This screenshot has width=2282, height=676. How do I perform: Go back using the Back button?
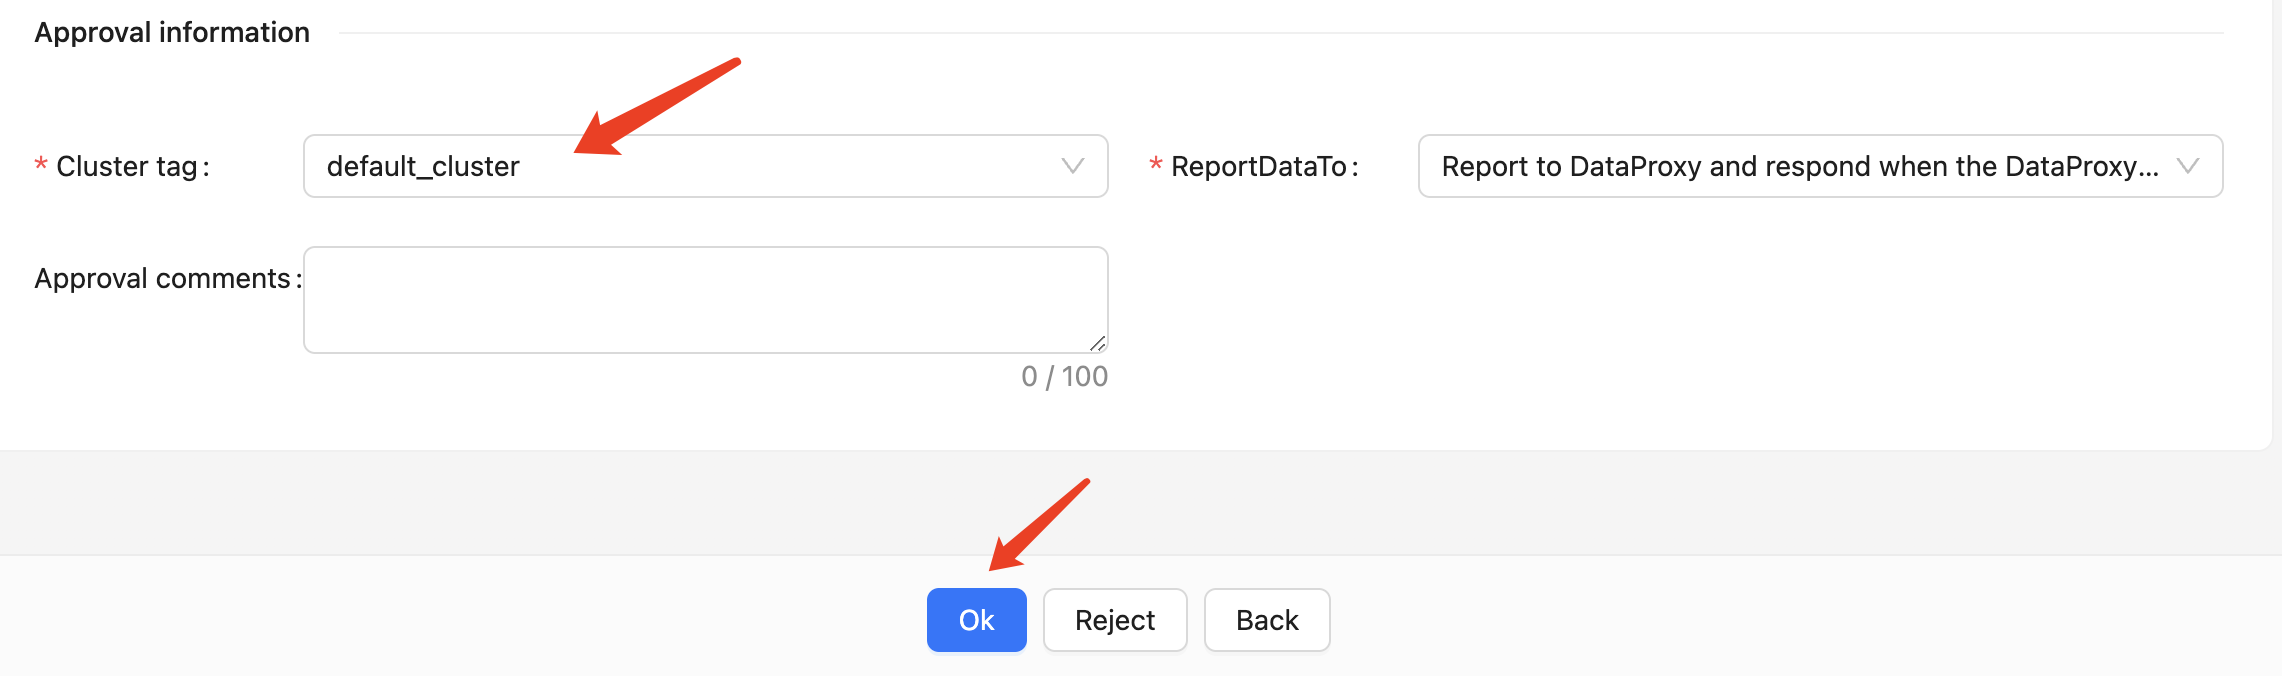tap(1266, 620)
